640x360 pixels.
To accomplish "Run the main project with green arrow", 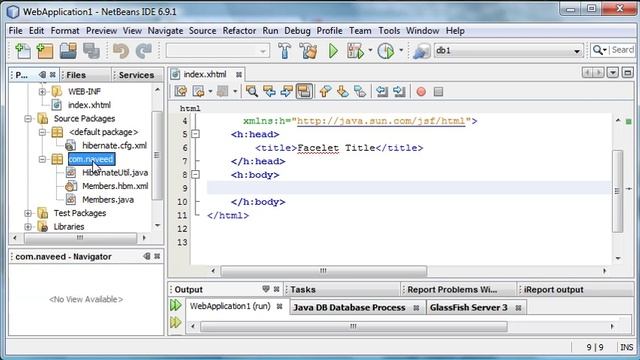I will (x=333, y=51).
